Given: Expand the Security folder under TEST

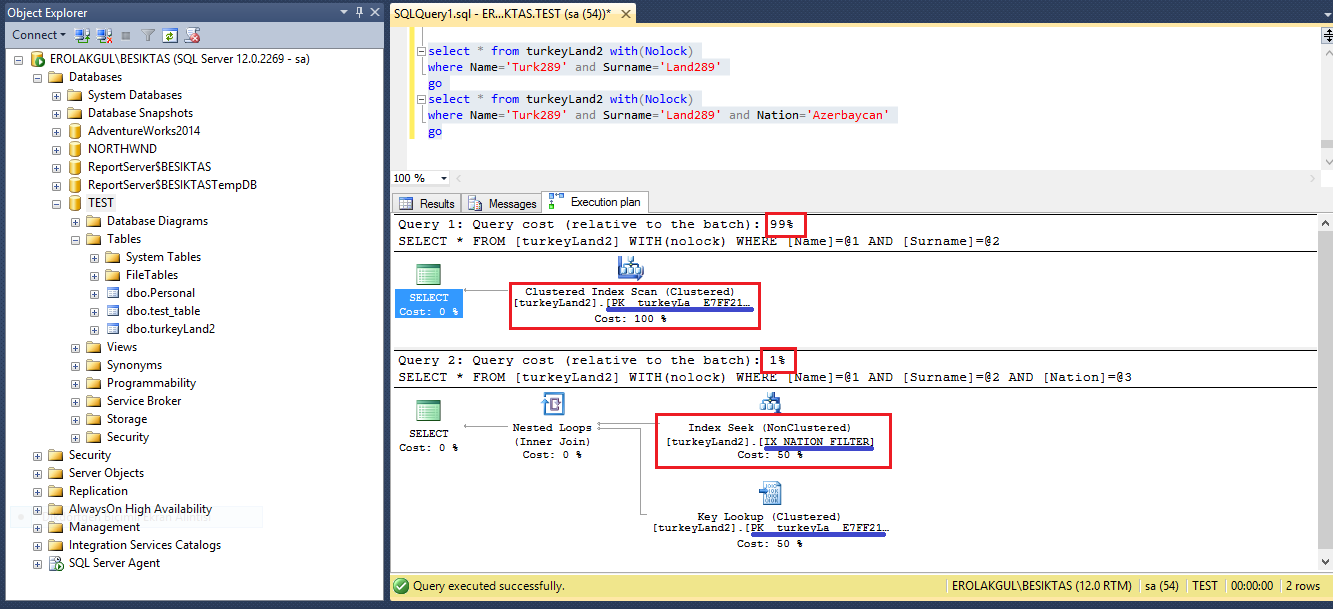Looking at the screenshot, I should [76, 437].
